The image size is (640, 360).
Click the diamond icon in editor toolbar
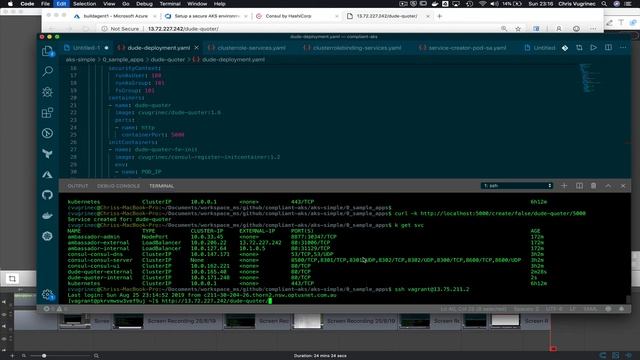565,48
